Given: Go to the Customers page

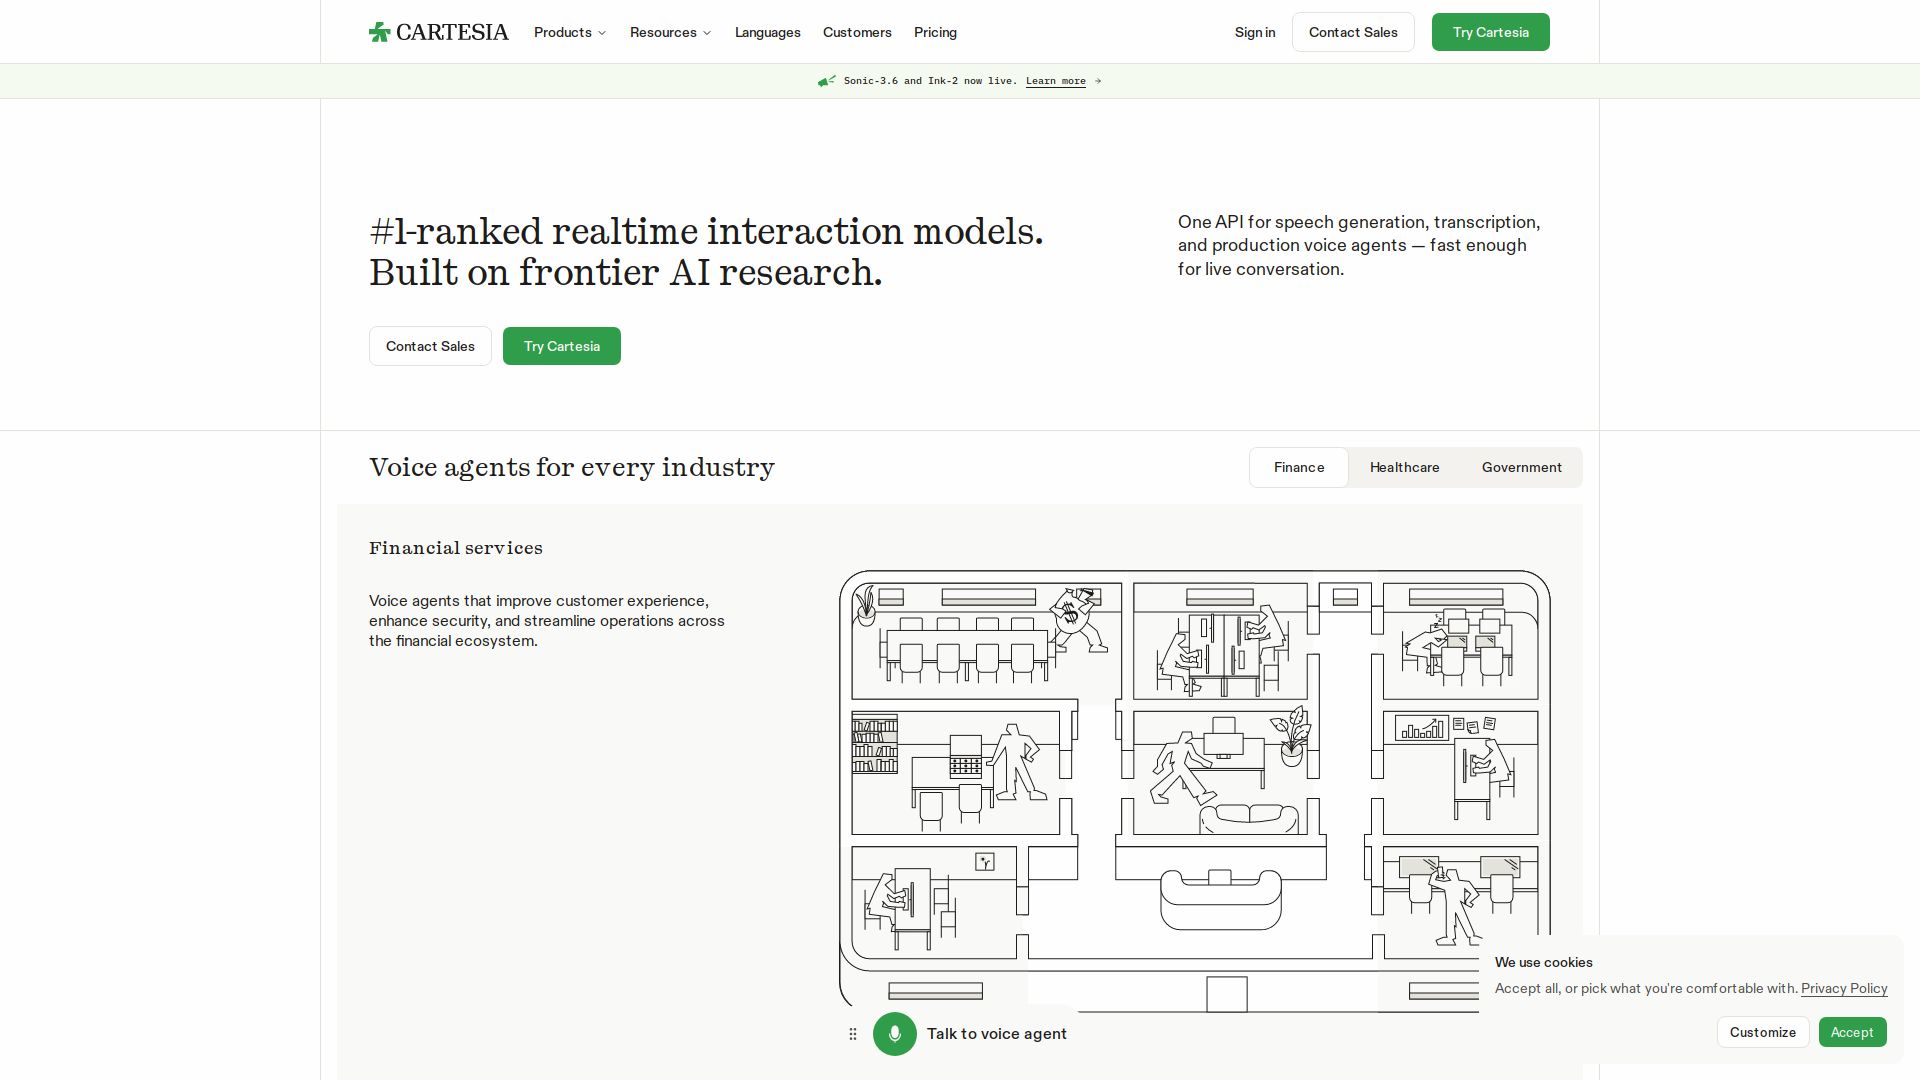Looking at the screenshot, I should (857, 32).
